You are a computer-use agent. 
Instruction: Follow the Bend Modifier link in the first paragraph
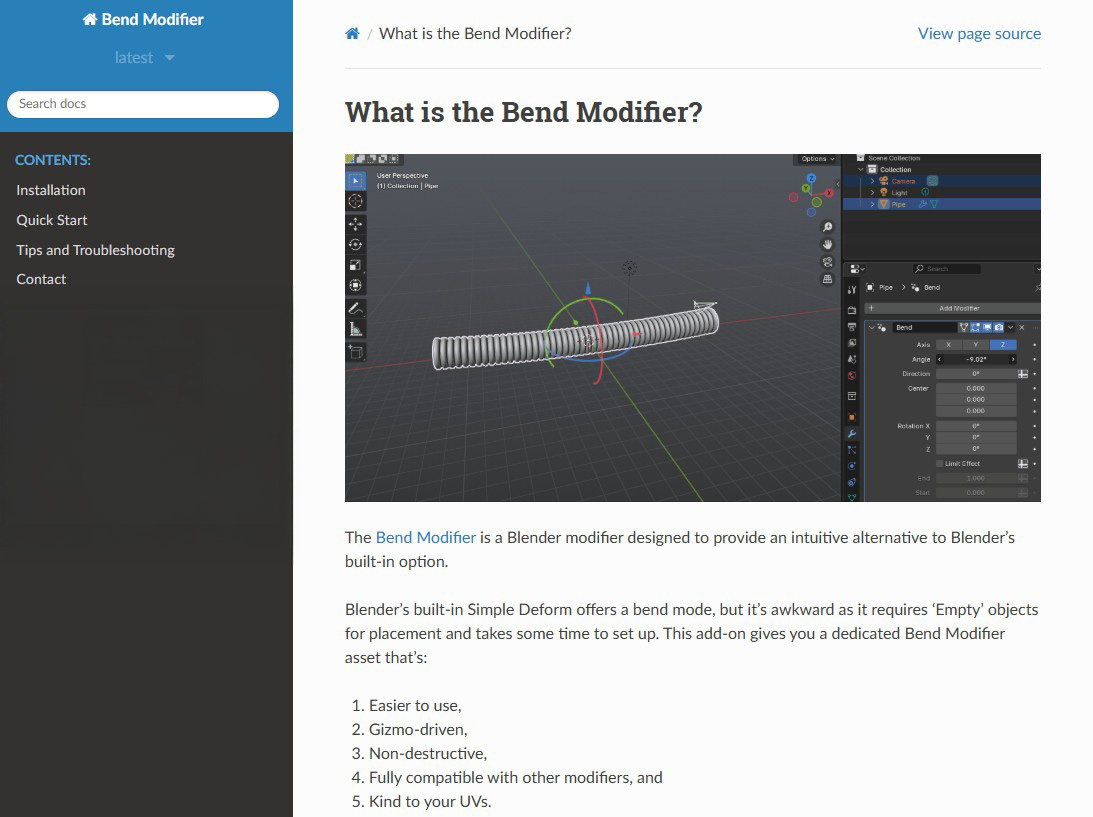425,537
